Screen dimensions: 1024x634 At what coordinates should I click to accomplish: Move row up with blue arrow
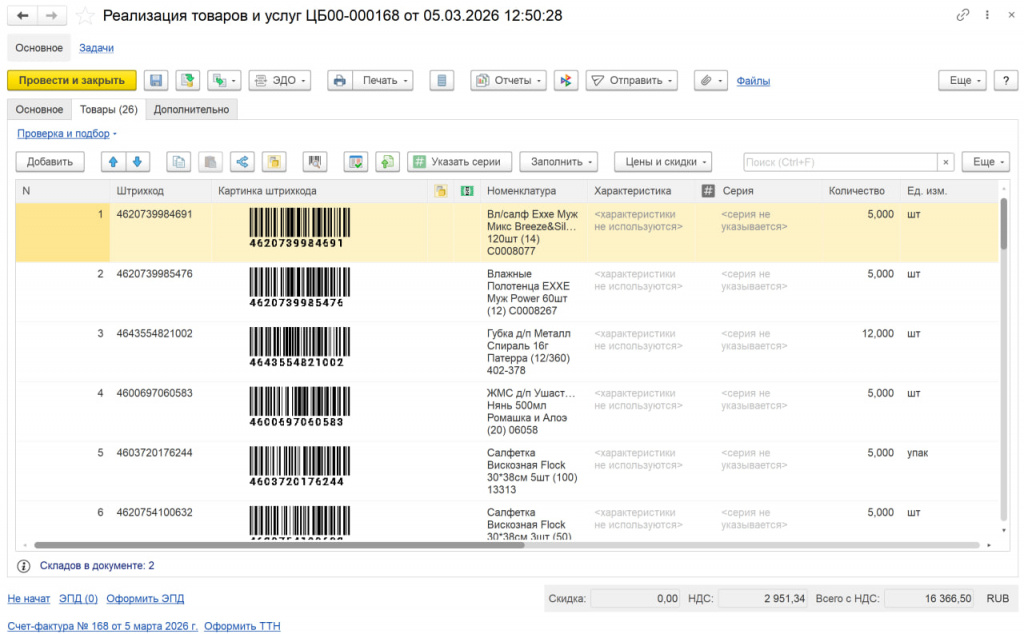pyautogui.click(x=113, y=162)
